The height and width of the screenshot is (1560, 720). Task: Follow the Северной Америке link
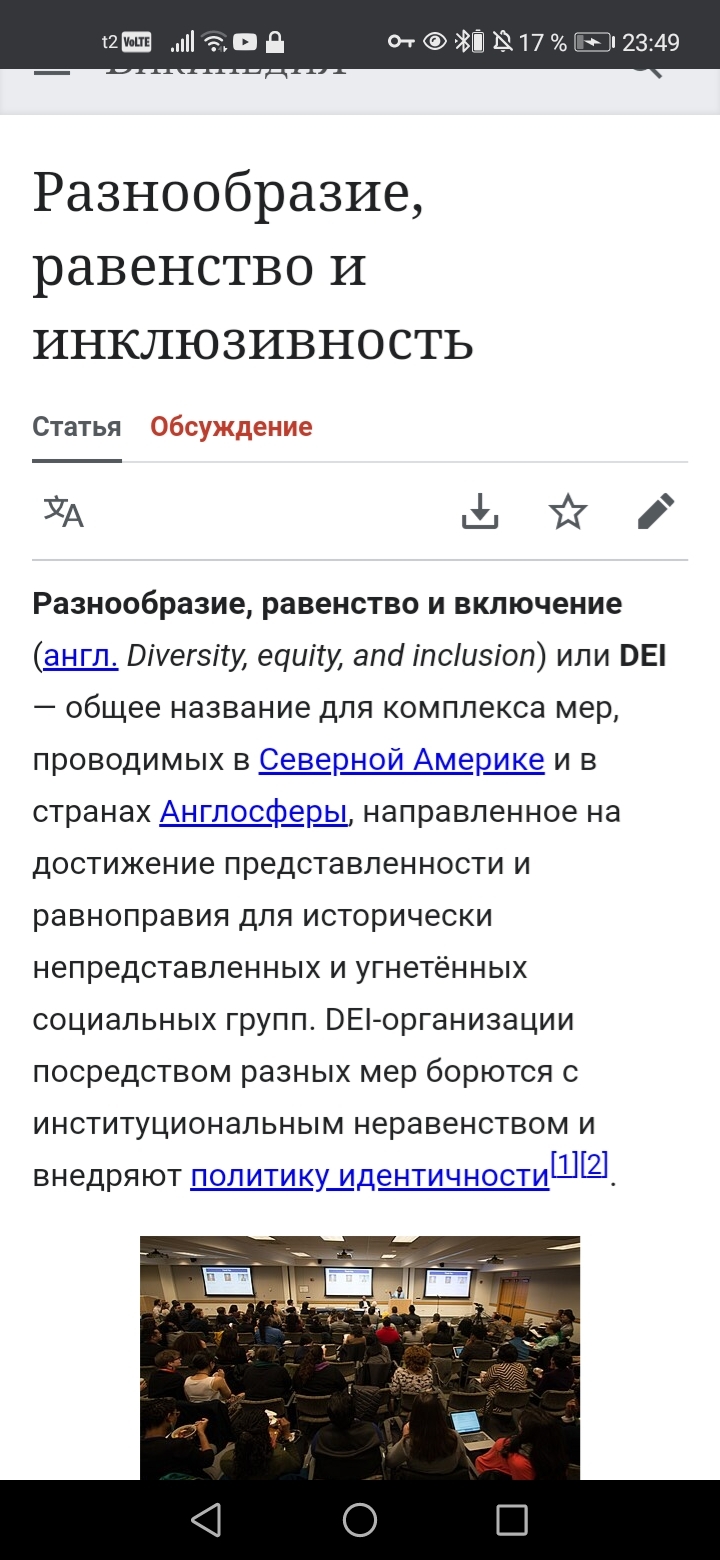coord(401,760)
